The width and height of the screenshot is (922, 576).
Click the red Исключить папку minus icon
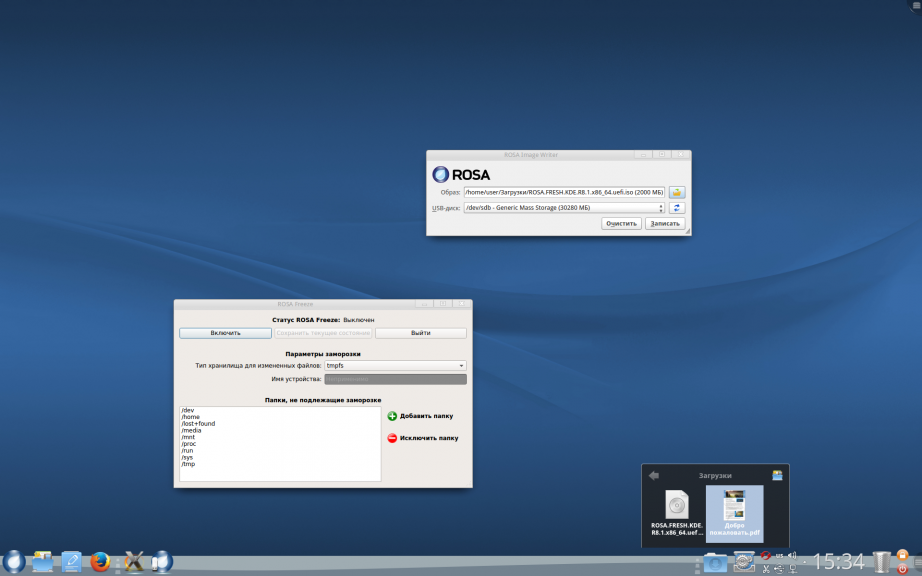[x=392, y=438]
